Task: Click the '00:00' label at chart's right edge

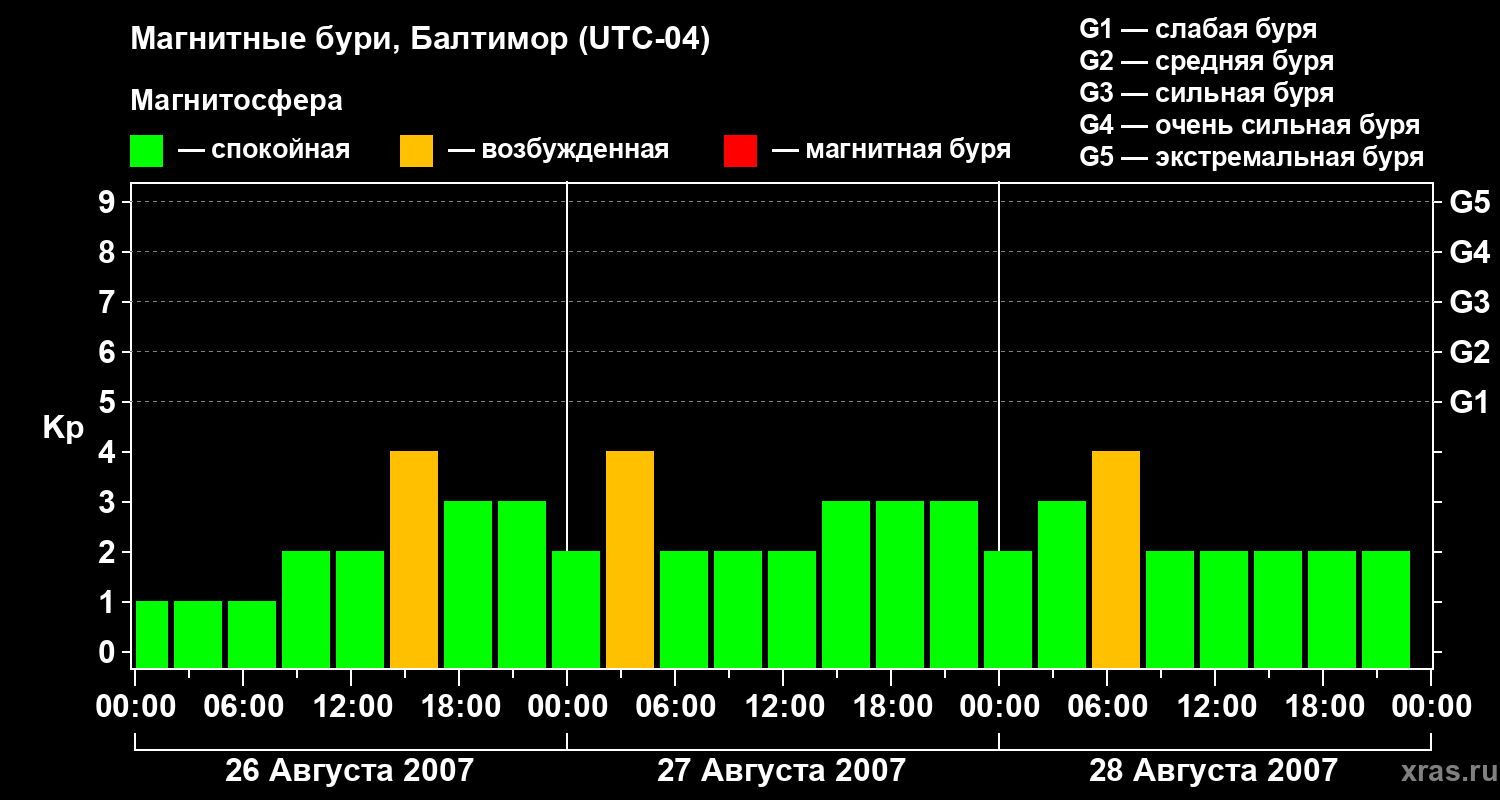Action: pyautogui.click(x=1432, y=707)
